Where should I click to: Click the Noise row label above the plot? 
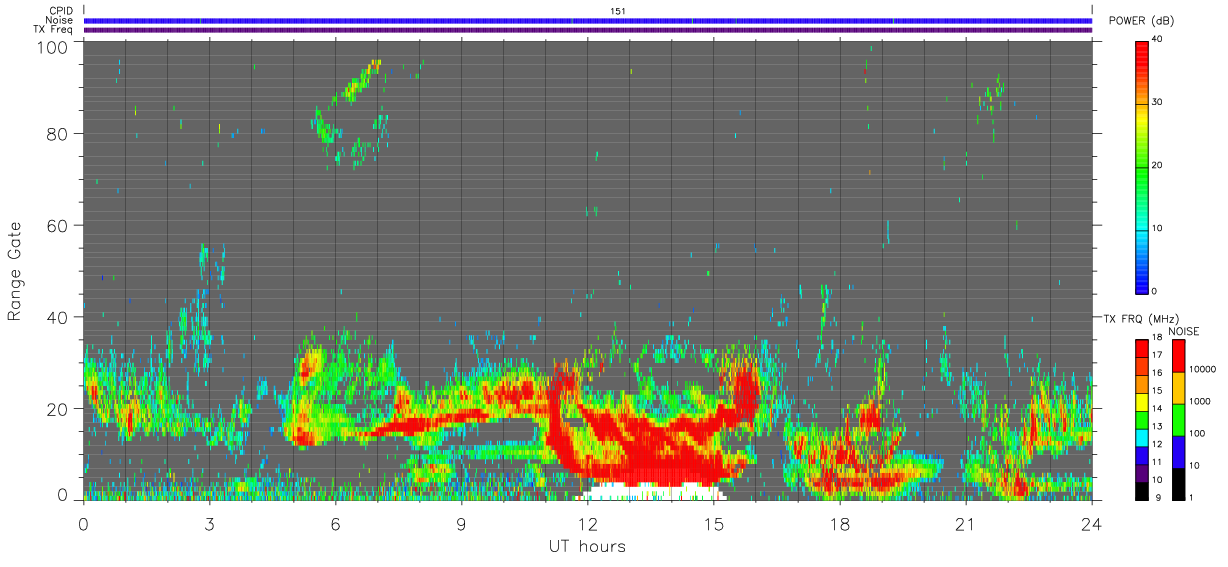coord(59,20)
